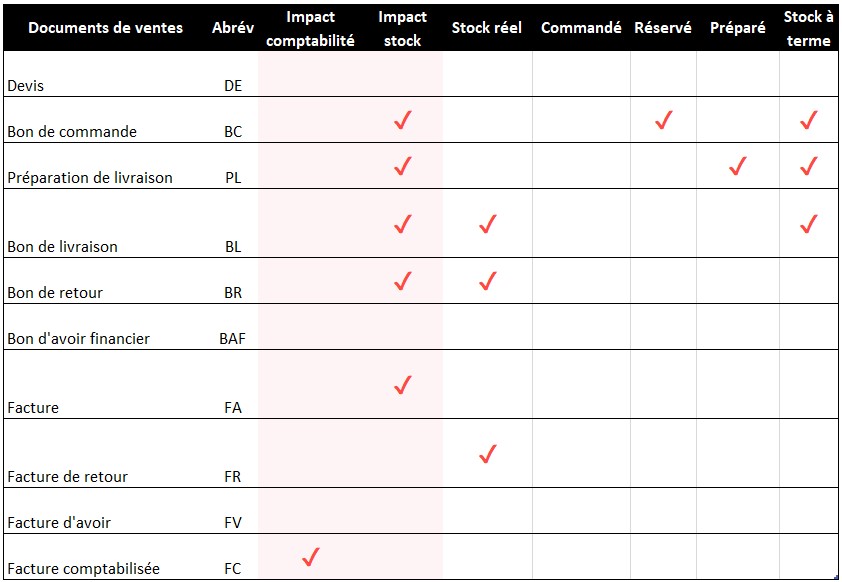Click the Impact stock checkmark for Bon de commande
Viewport: 842px width, 582px height.
point(403,121)
